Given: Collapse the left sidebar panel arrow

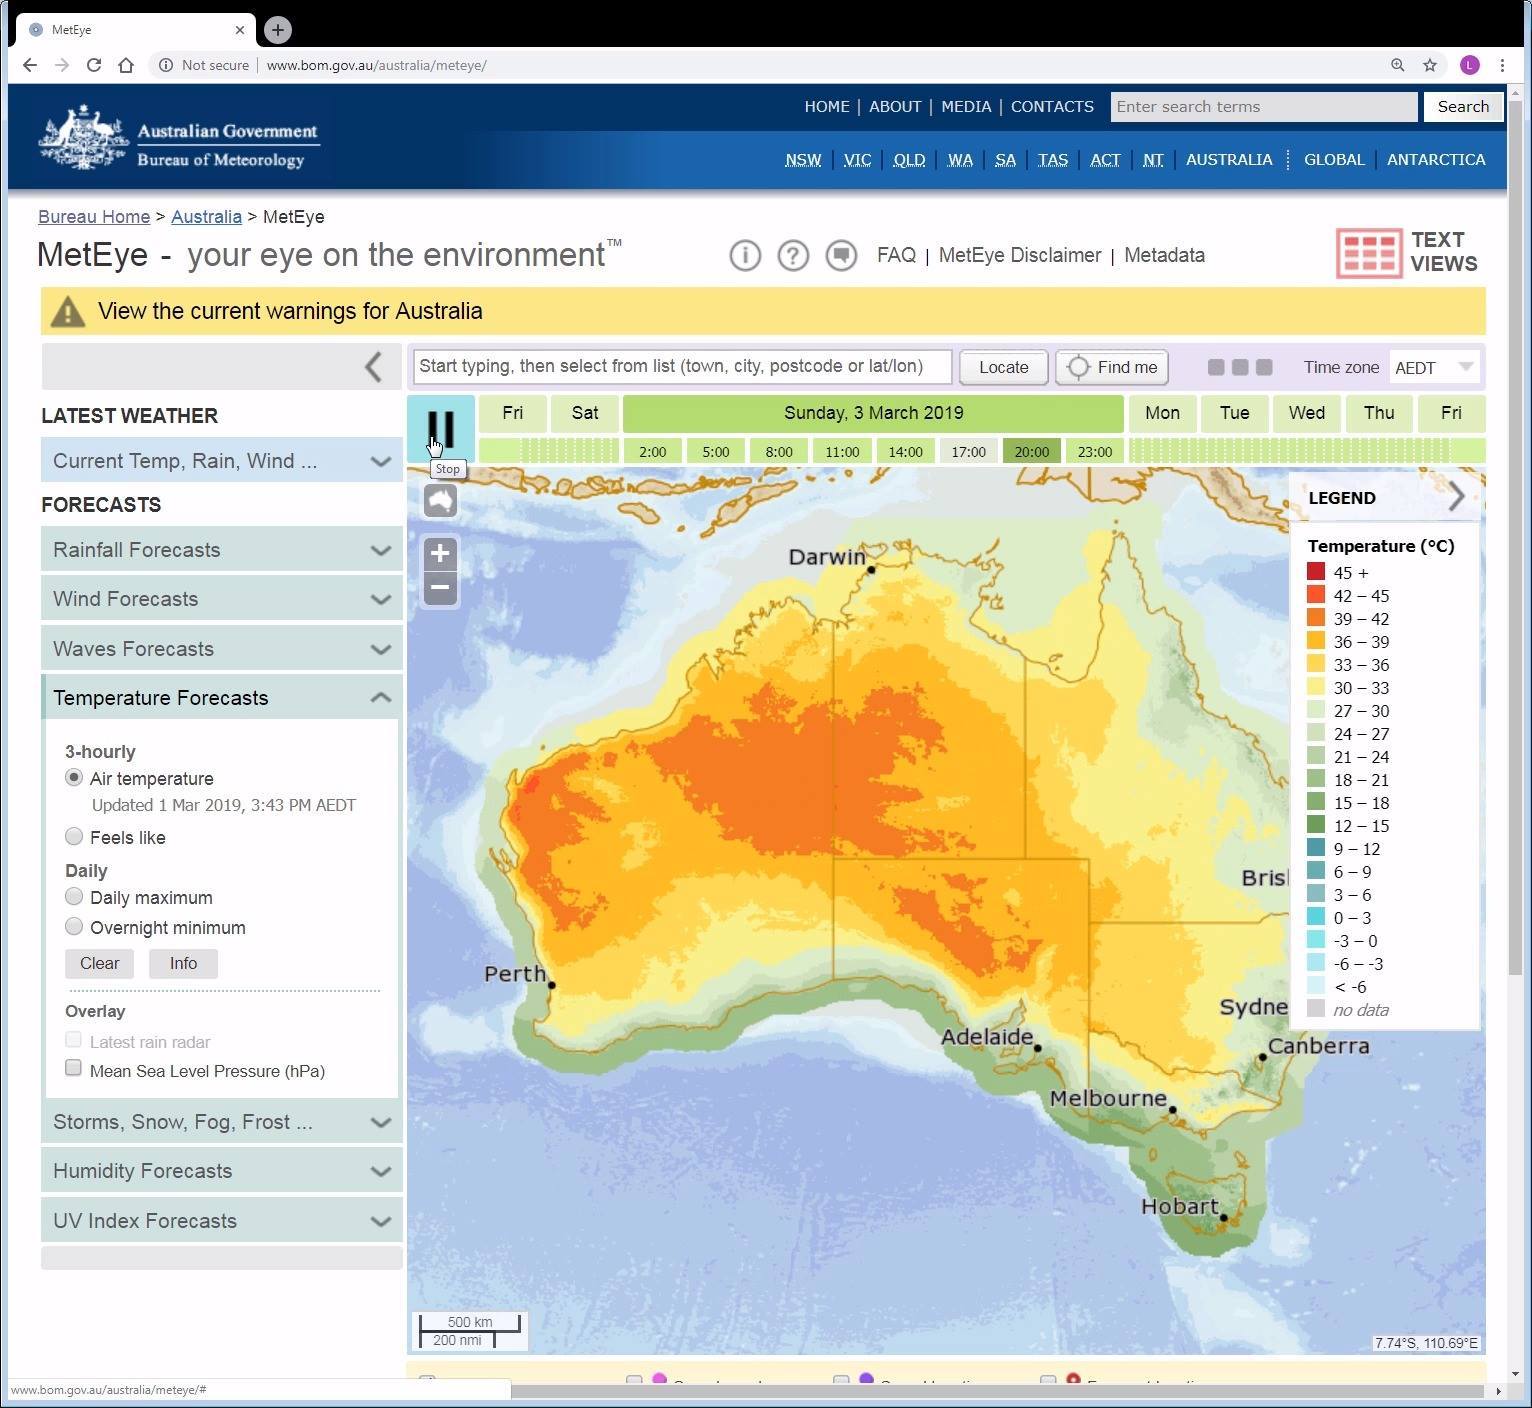Looking at the screenshot, I should click(x=374, y=367).
